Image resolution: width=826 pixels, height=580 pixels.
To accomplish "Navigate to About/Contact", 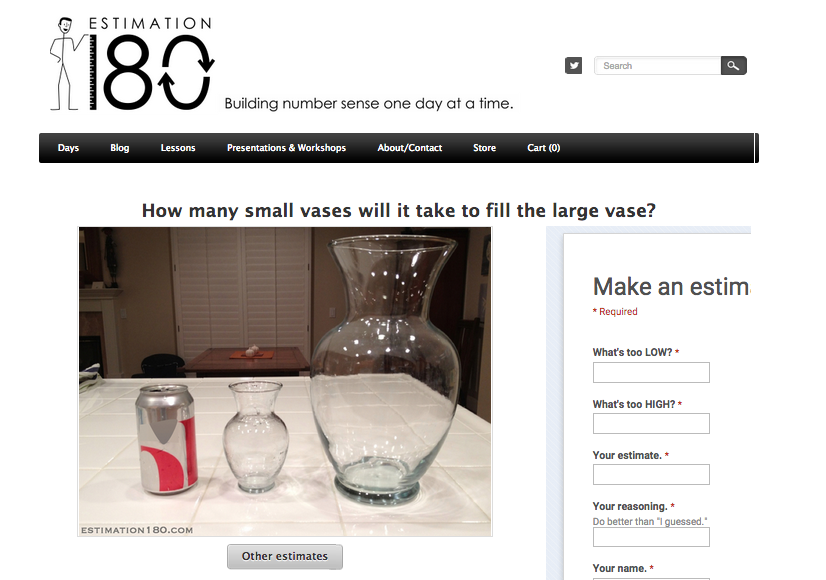I will pyautogui.click(x=409, y=148).
